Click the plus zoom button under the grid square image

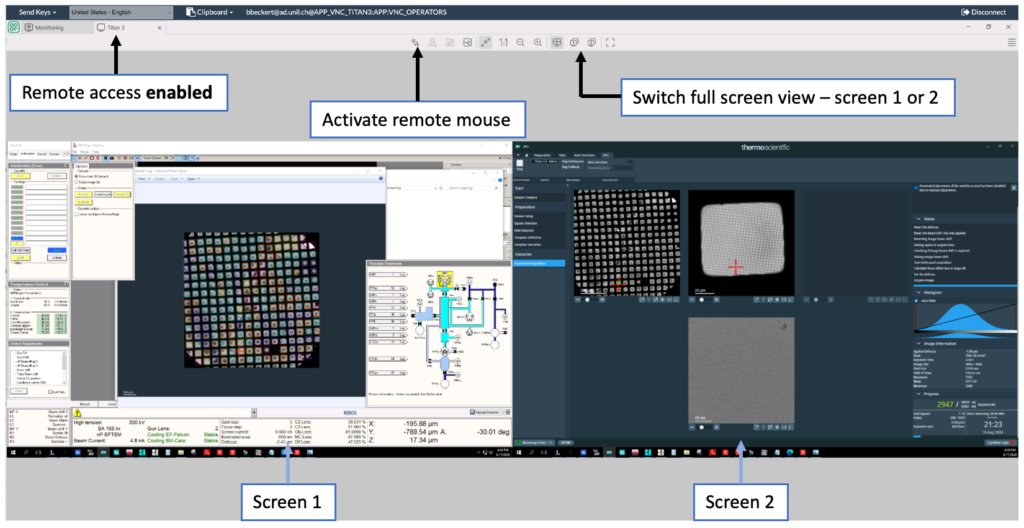[x=716, y=299]
